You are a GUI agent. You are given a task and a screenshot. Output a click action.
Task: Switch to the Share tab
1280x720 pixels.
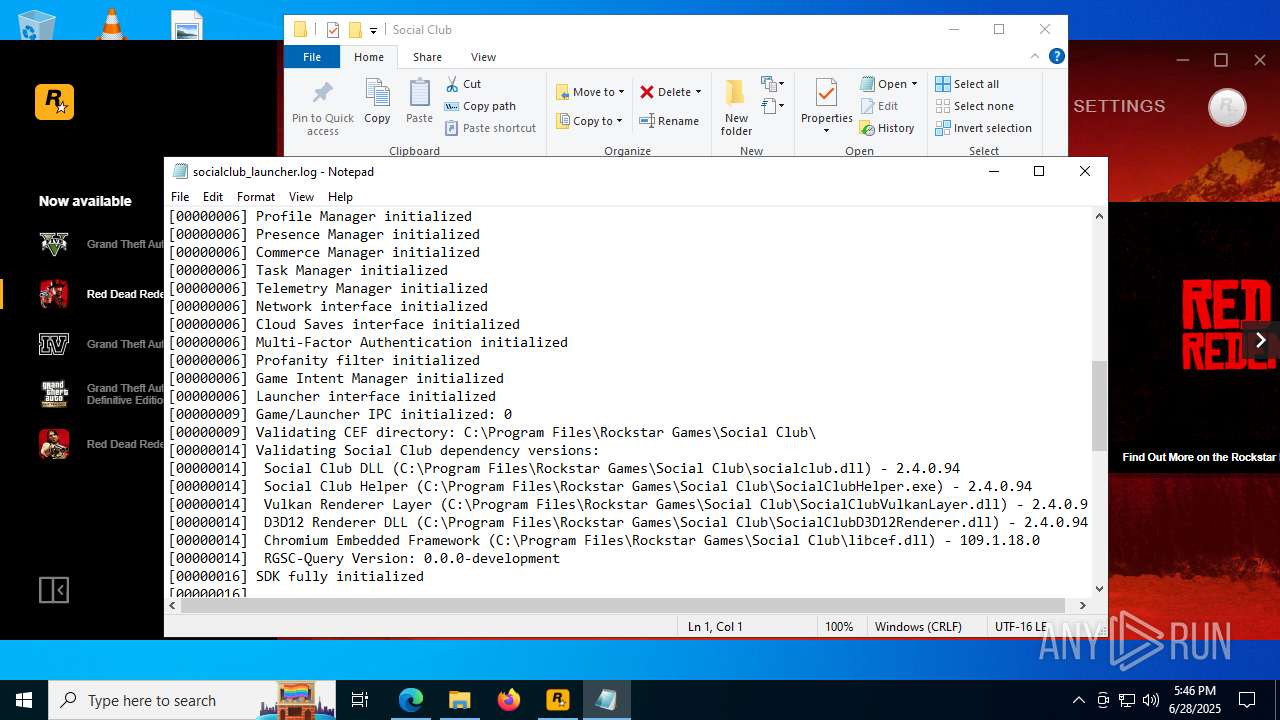point(427,57)
